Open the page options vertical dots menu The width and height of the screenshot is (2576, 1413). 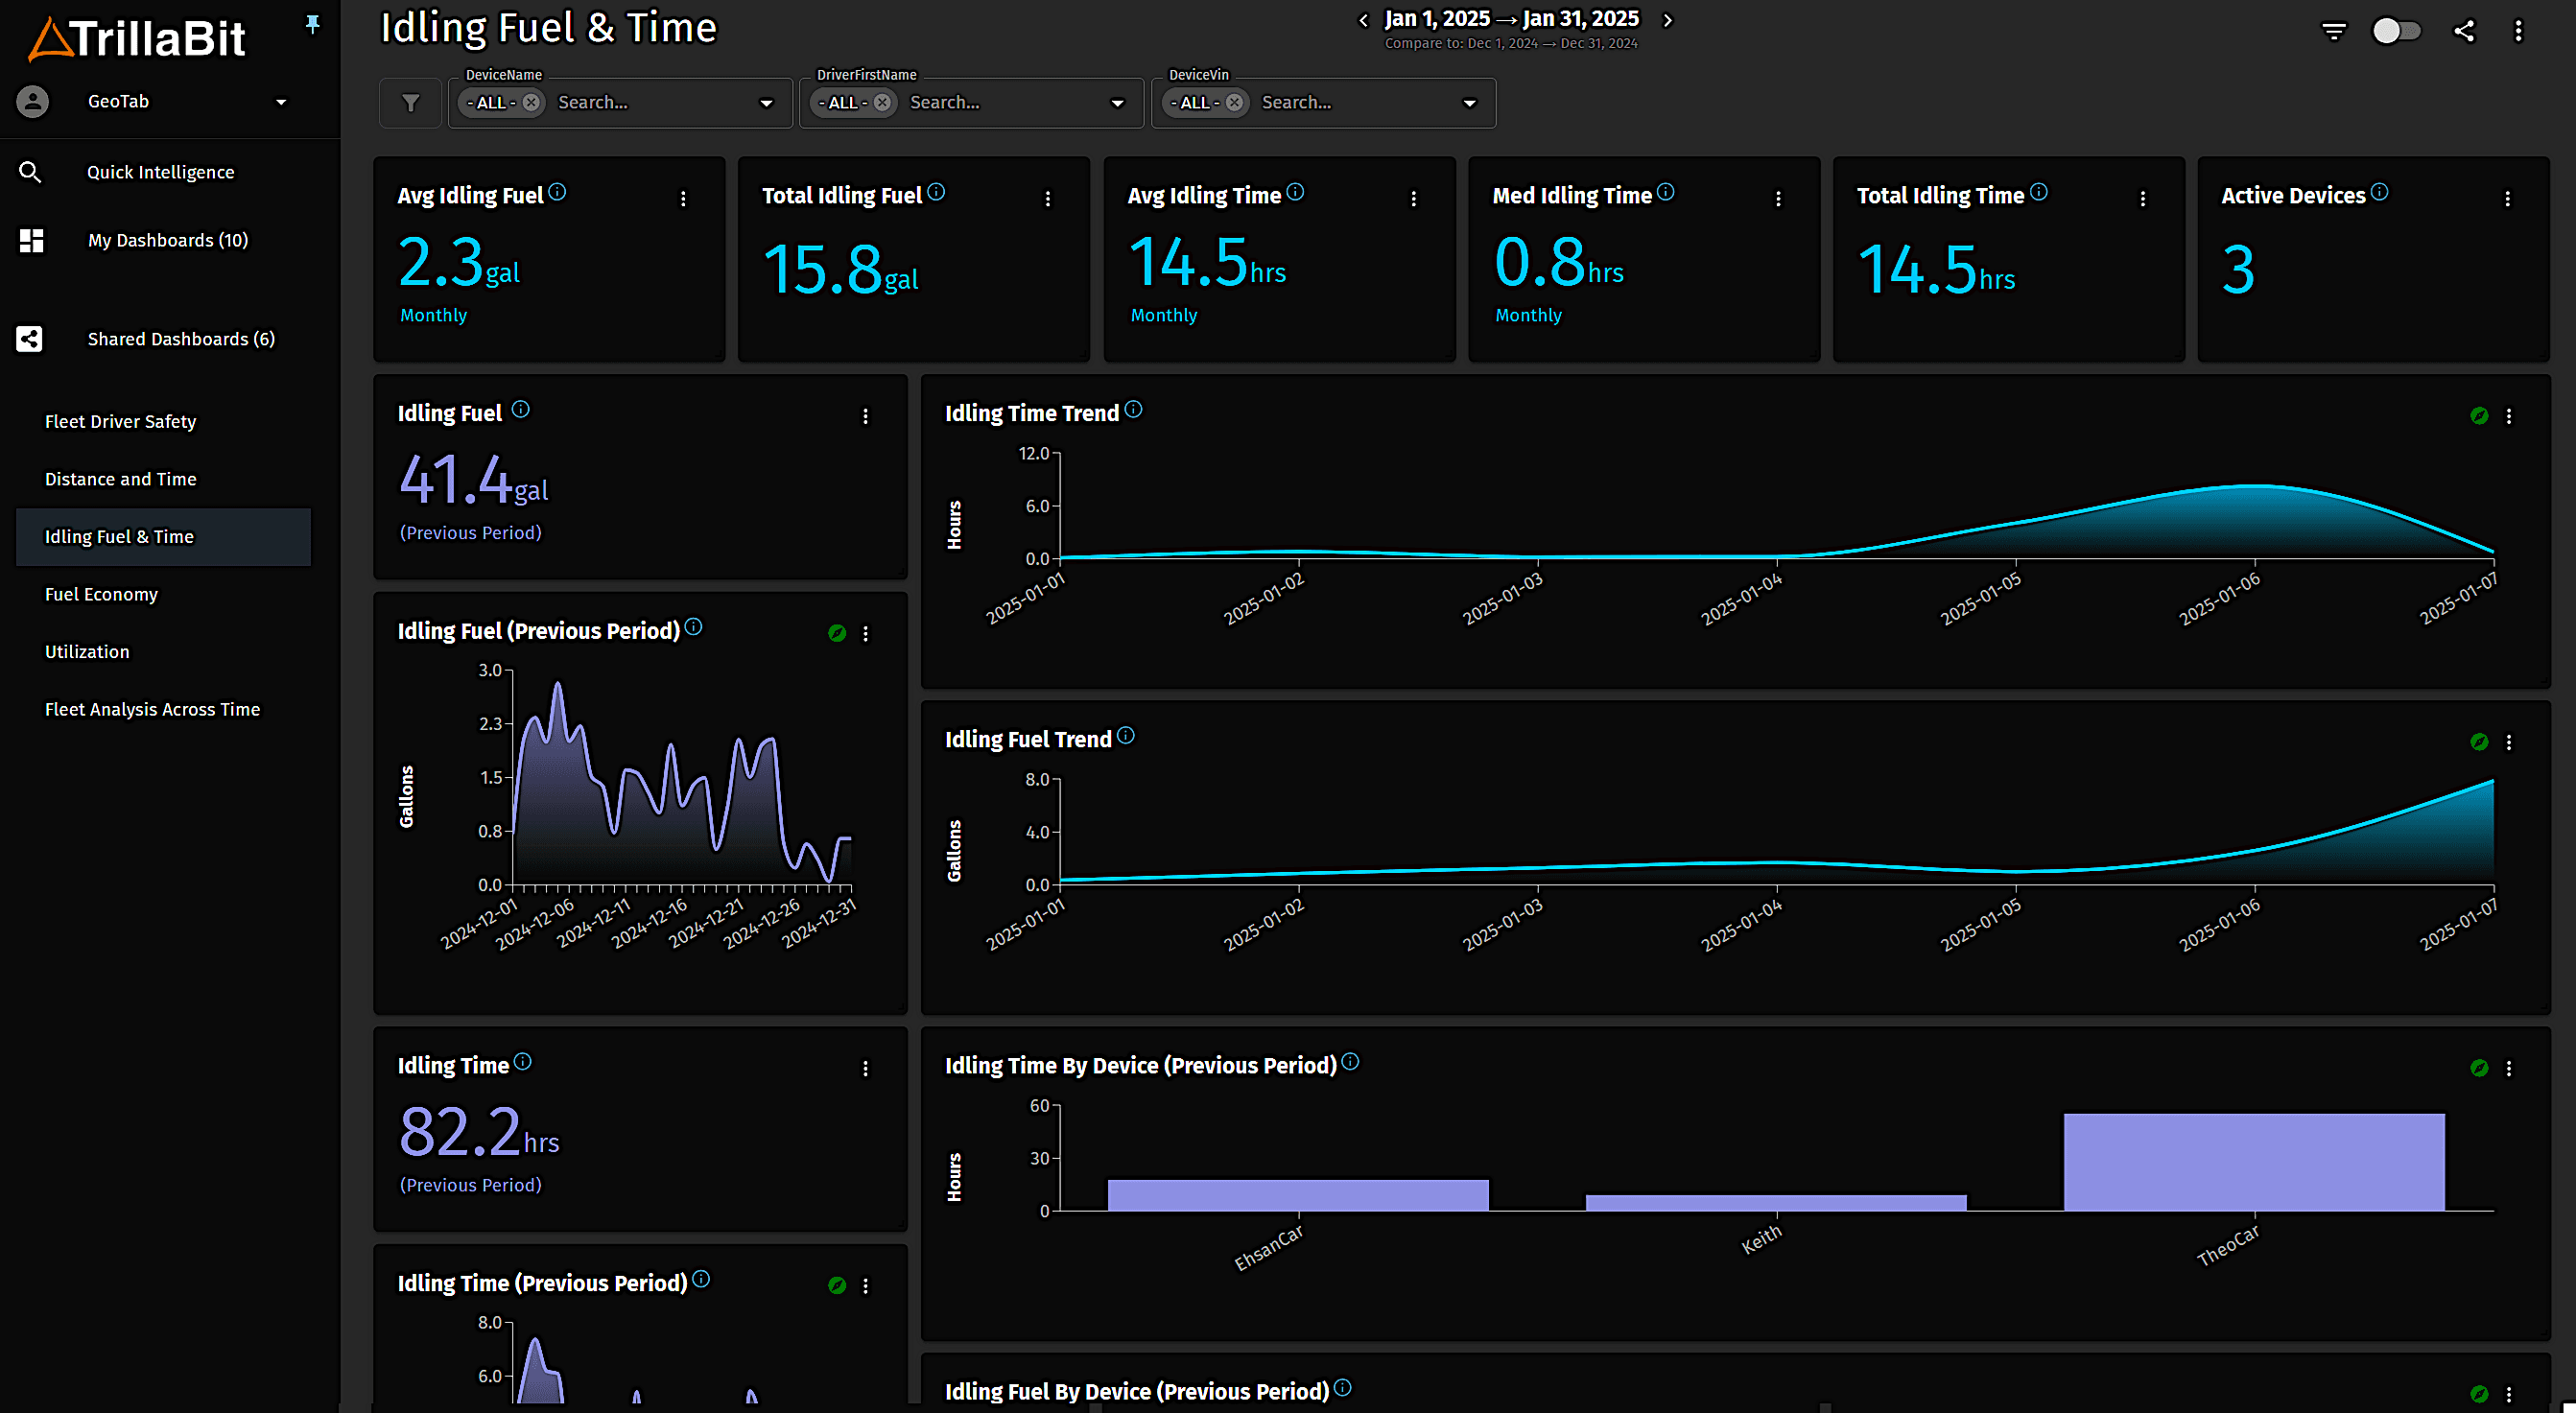point(2518,31)
